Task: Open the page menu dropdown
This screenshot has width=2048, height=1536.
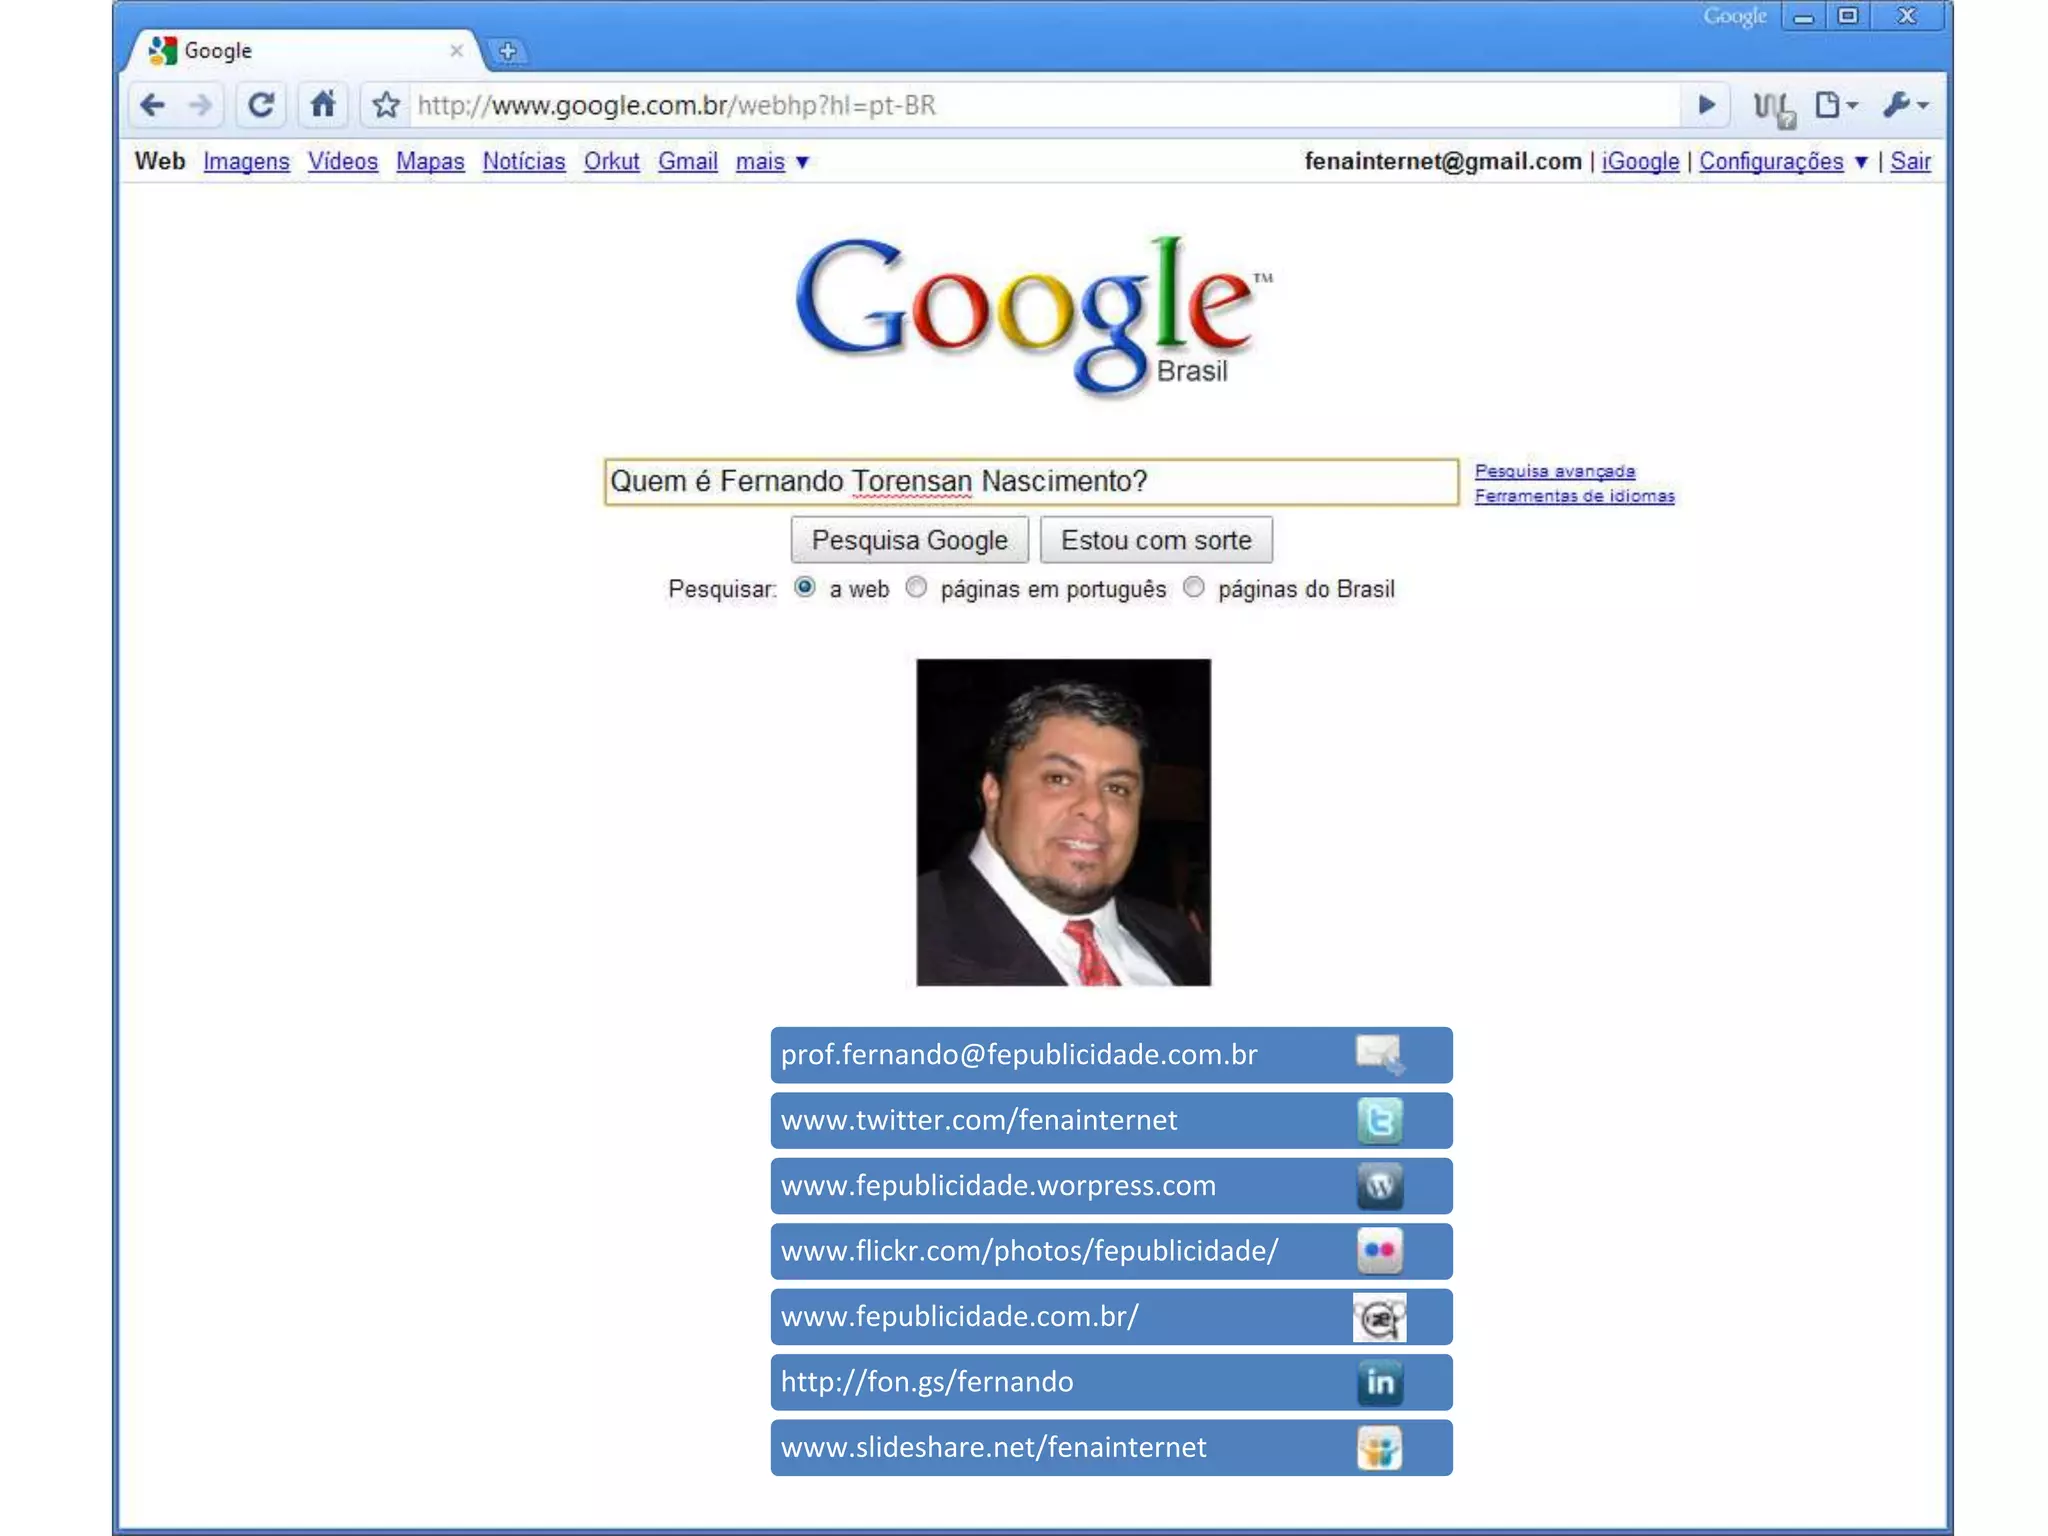Action: (1835, 105)
